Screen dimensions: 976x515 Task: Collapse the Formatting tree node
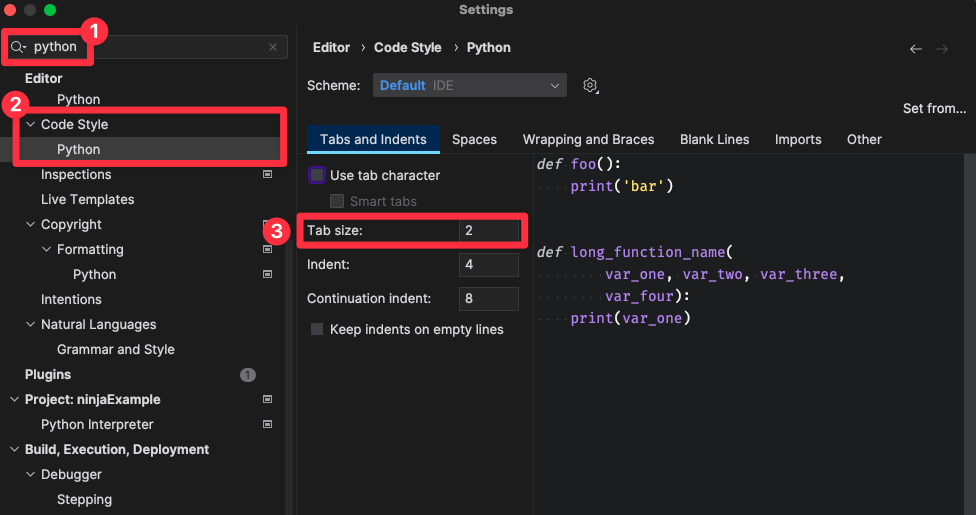pyautogui.click(x=46, y=249)
